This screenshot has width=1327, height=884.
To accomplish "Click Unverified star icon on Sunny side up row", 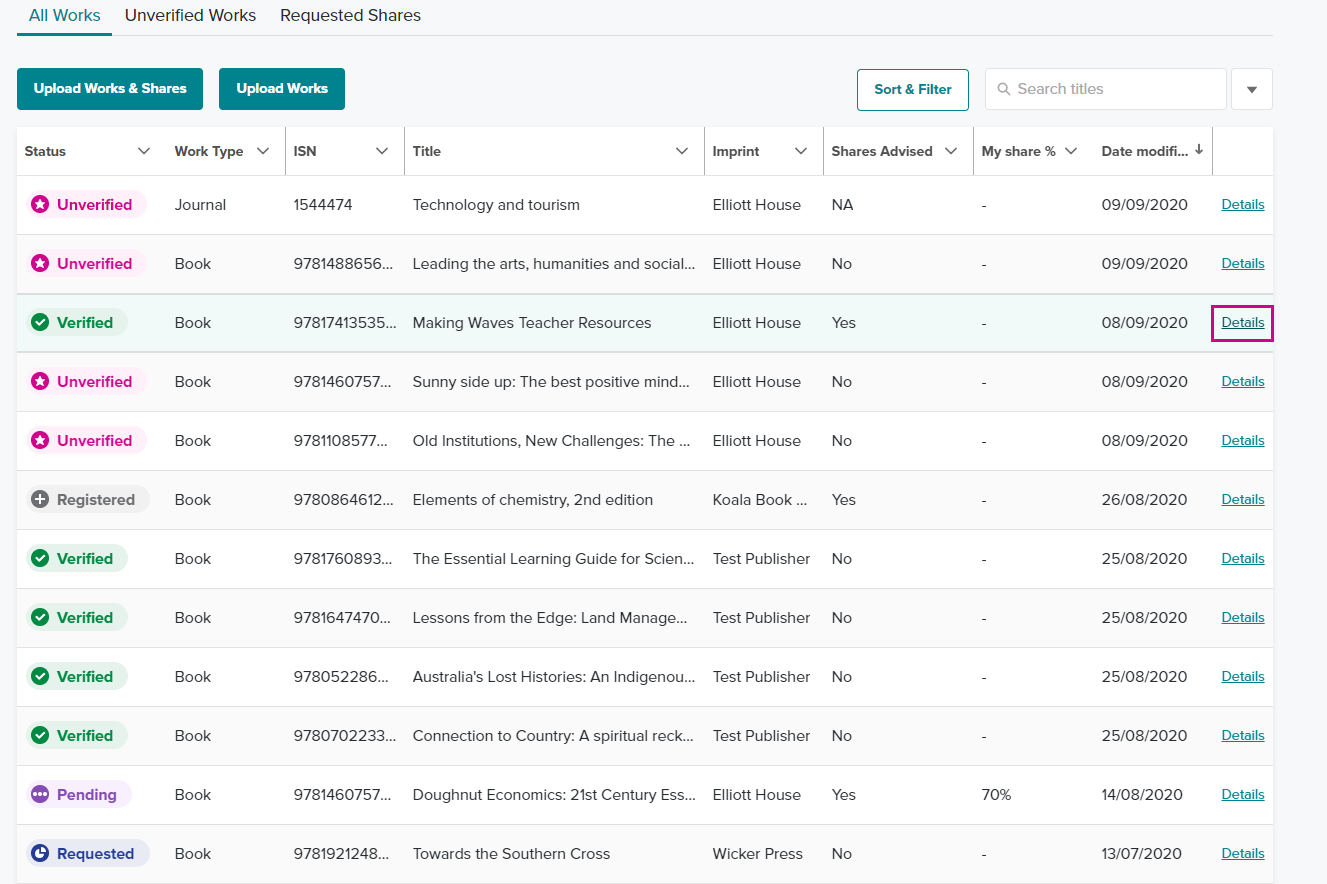I will (40, 381).
